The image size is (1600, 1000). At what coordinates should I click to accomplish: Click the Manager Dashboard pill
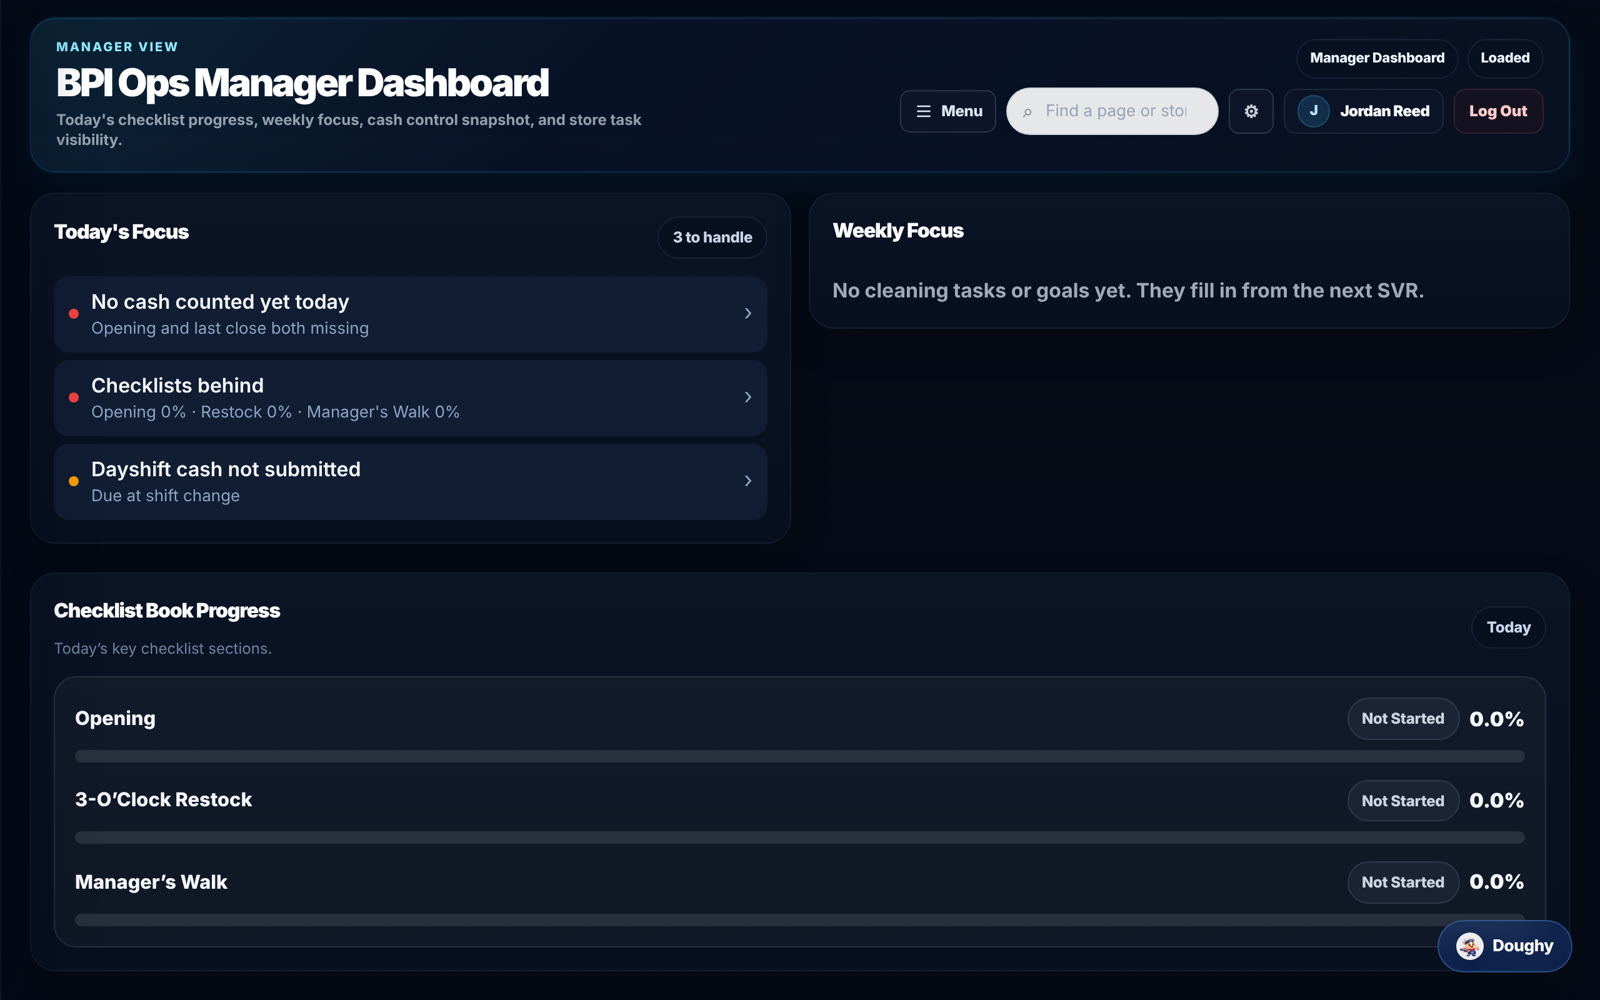coord(1377,58)
